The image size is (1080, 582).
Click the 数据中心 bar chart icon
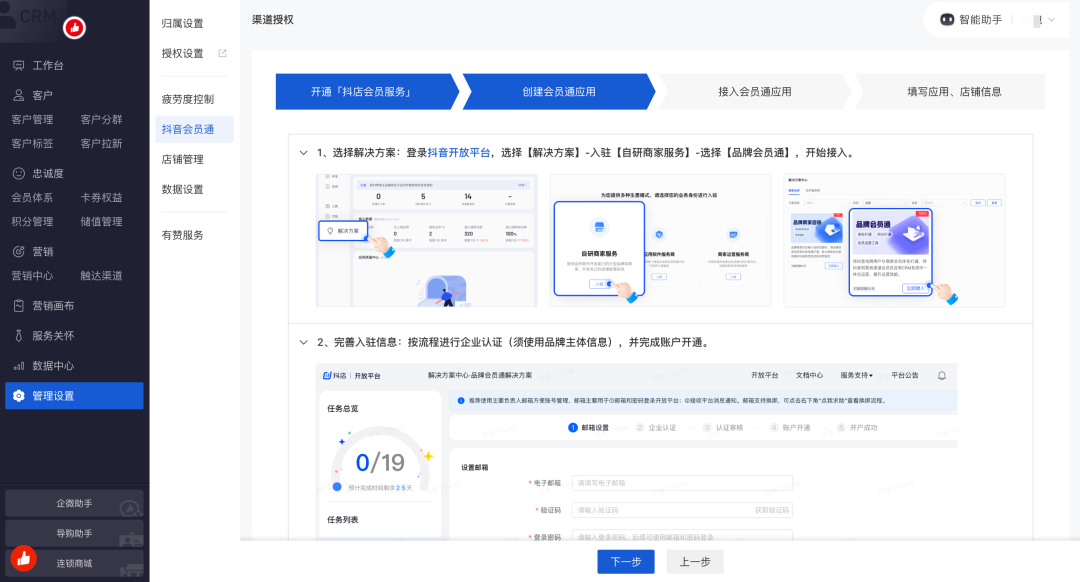(19, 366)
